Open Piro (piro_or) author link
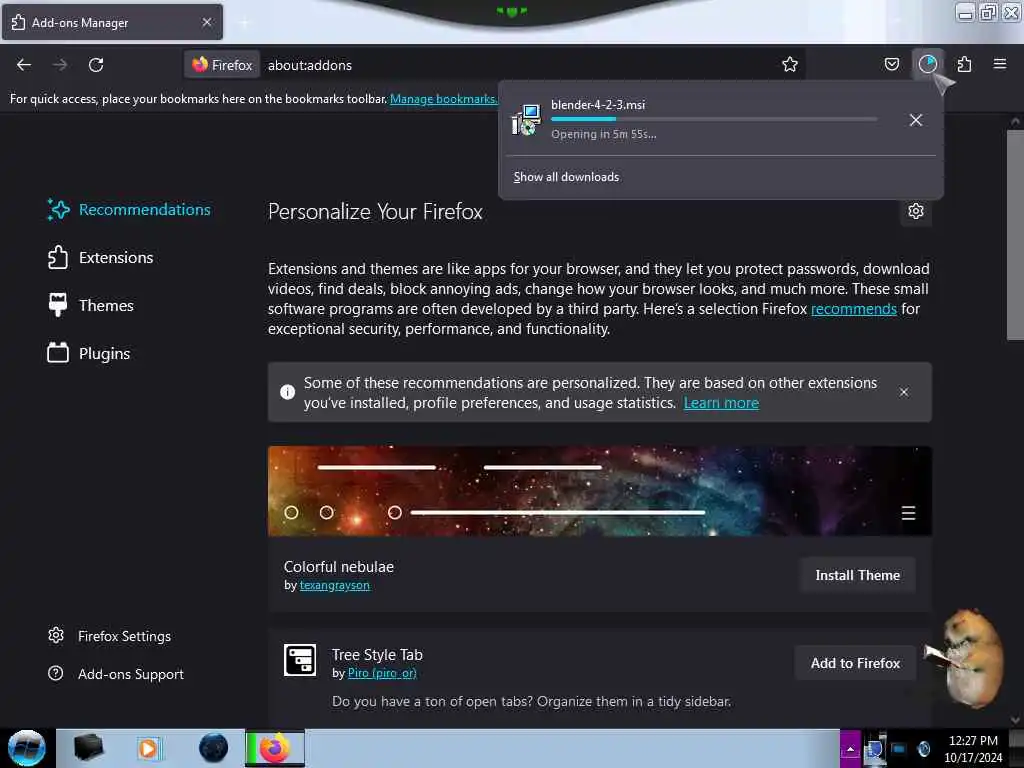Image resolution: width=1024 pixels, height=768 pixels. (382, 673)
